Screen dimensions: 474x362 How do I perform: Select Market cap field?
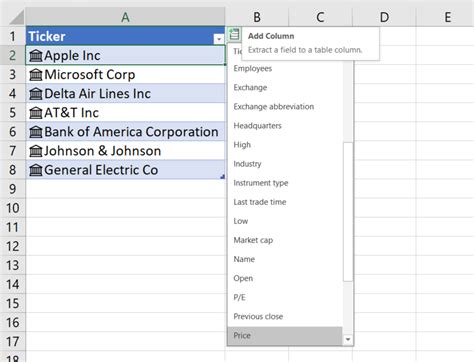[285, 240]
